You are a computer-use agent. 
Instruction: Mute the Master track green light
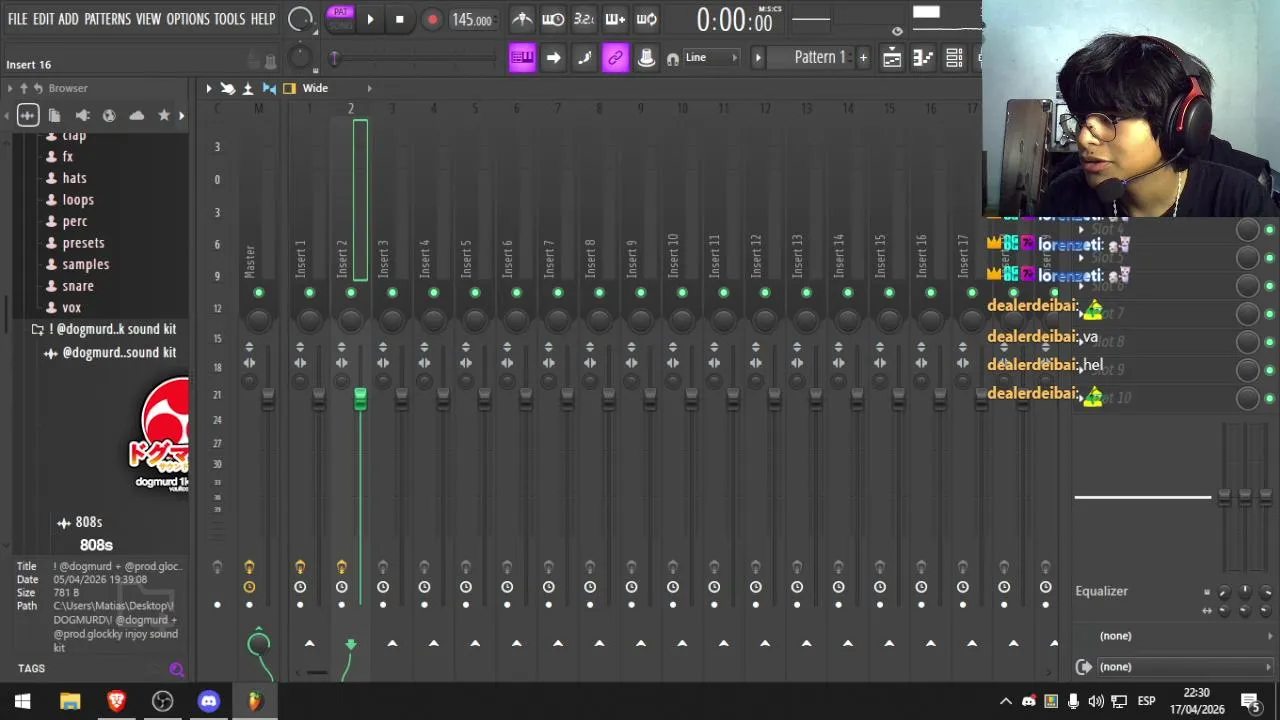click(x=259, y=292)
